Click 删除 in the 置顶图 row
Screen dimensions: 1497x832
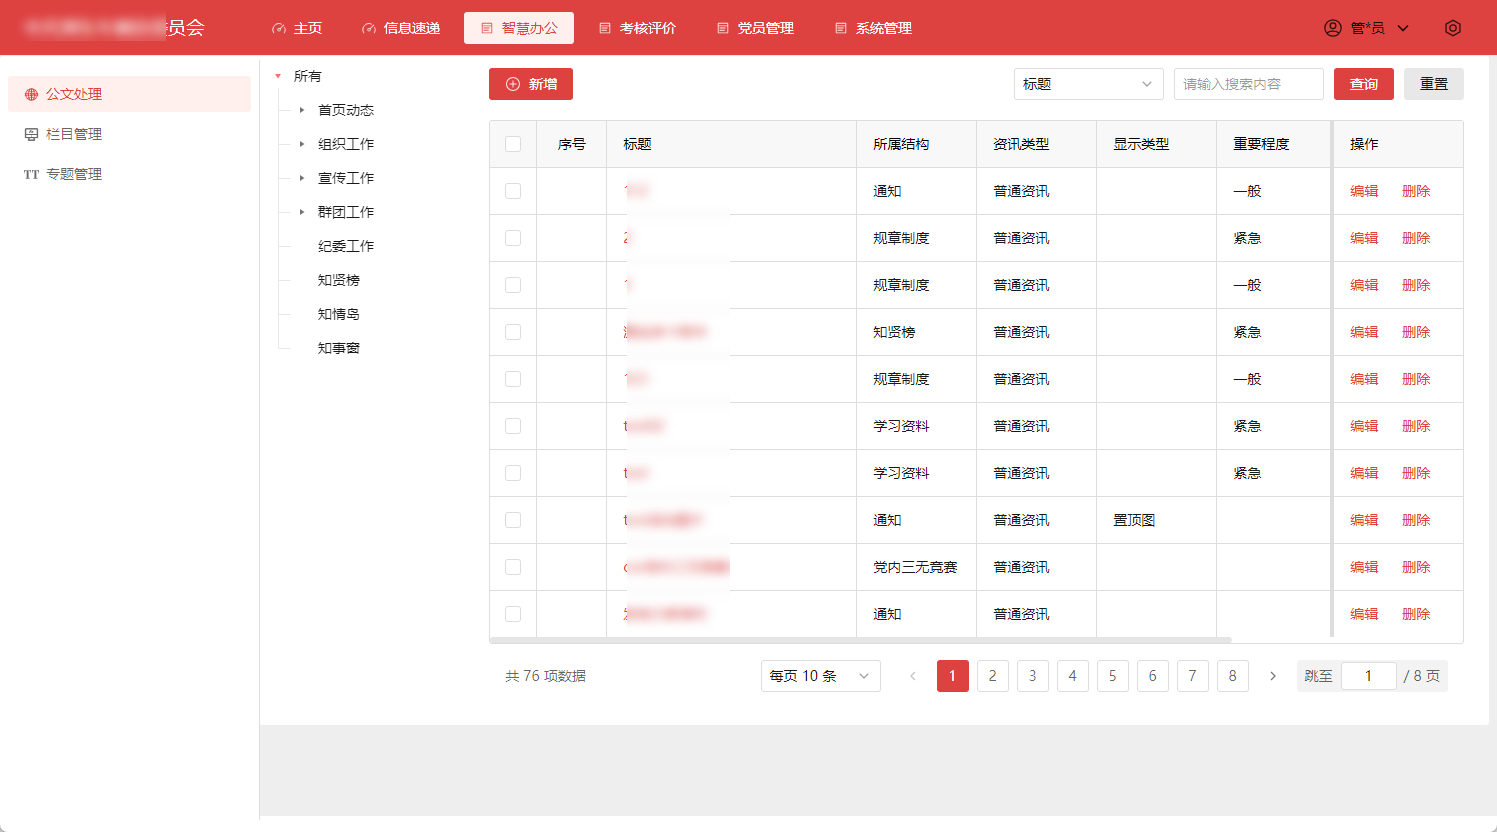point(1416,520)
